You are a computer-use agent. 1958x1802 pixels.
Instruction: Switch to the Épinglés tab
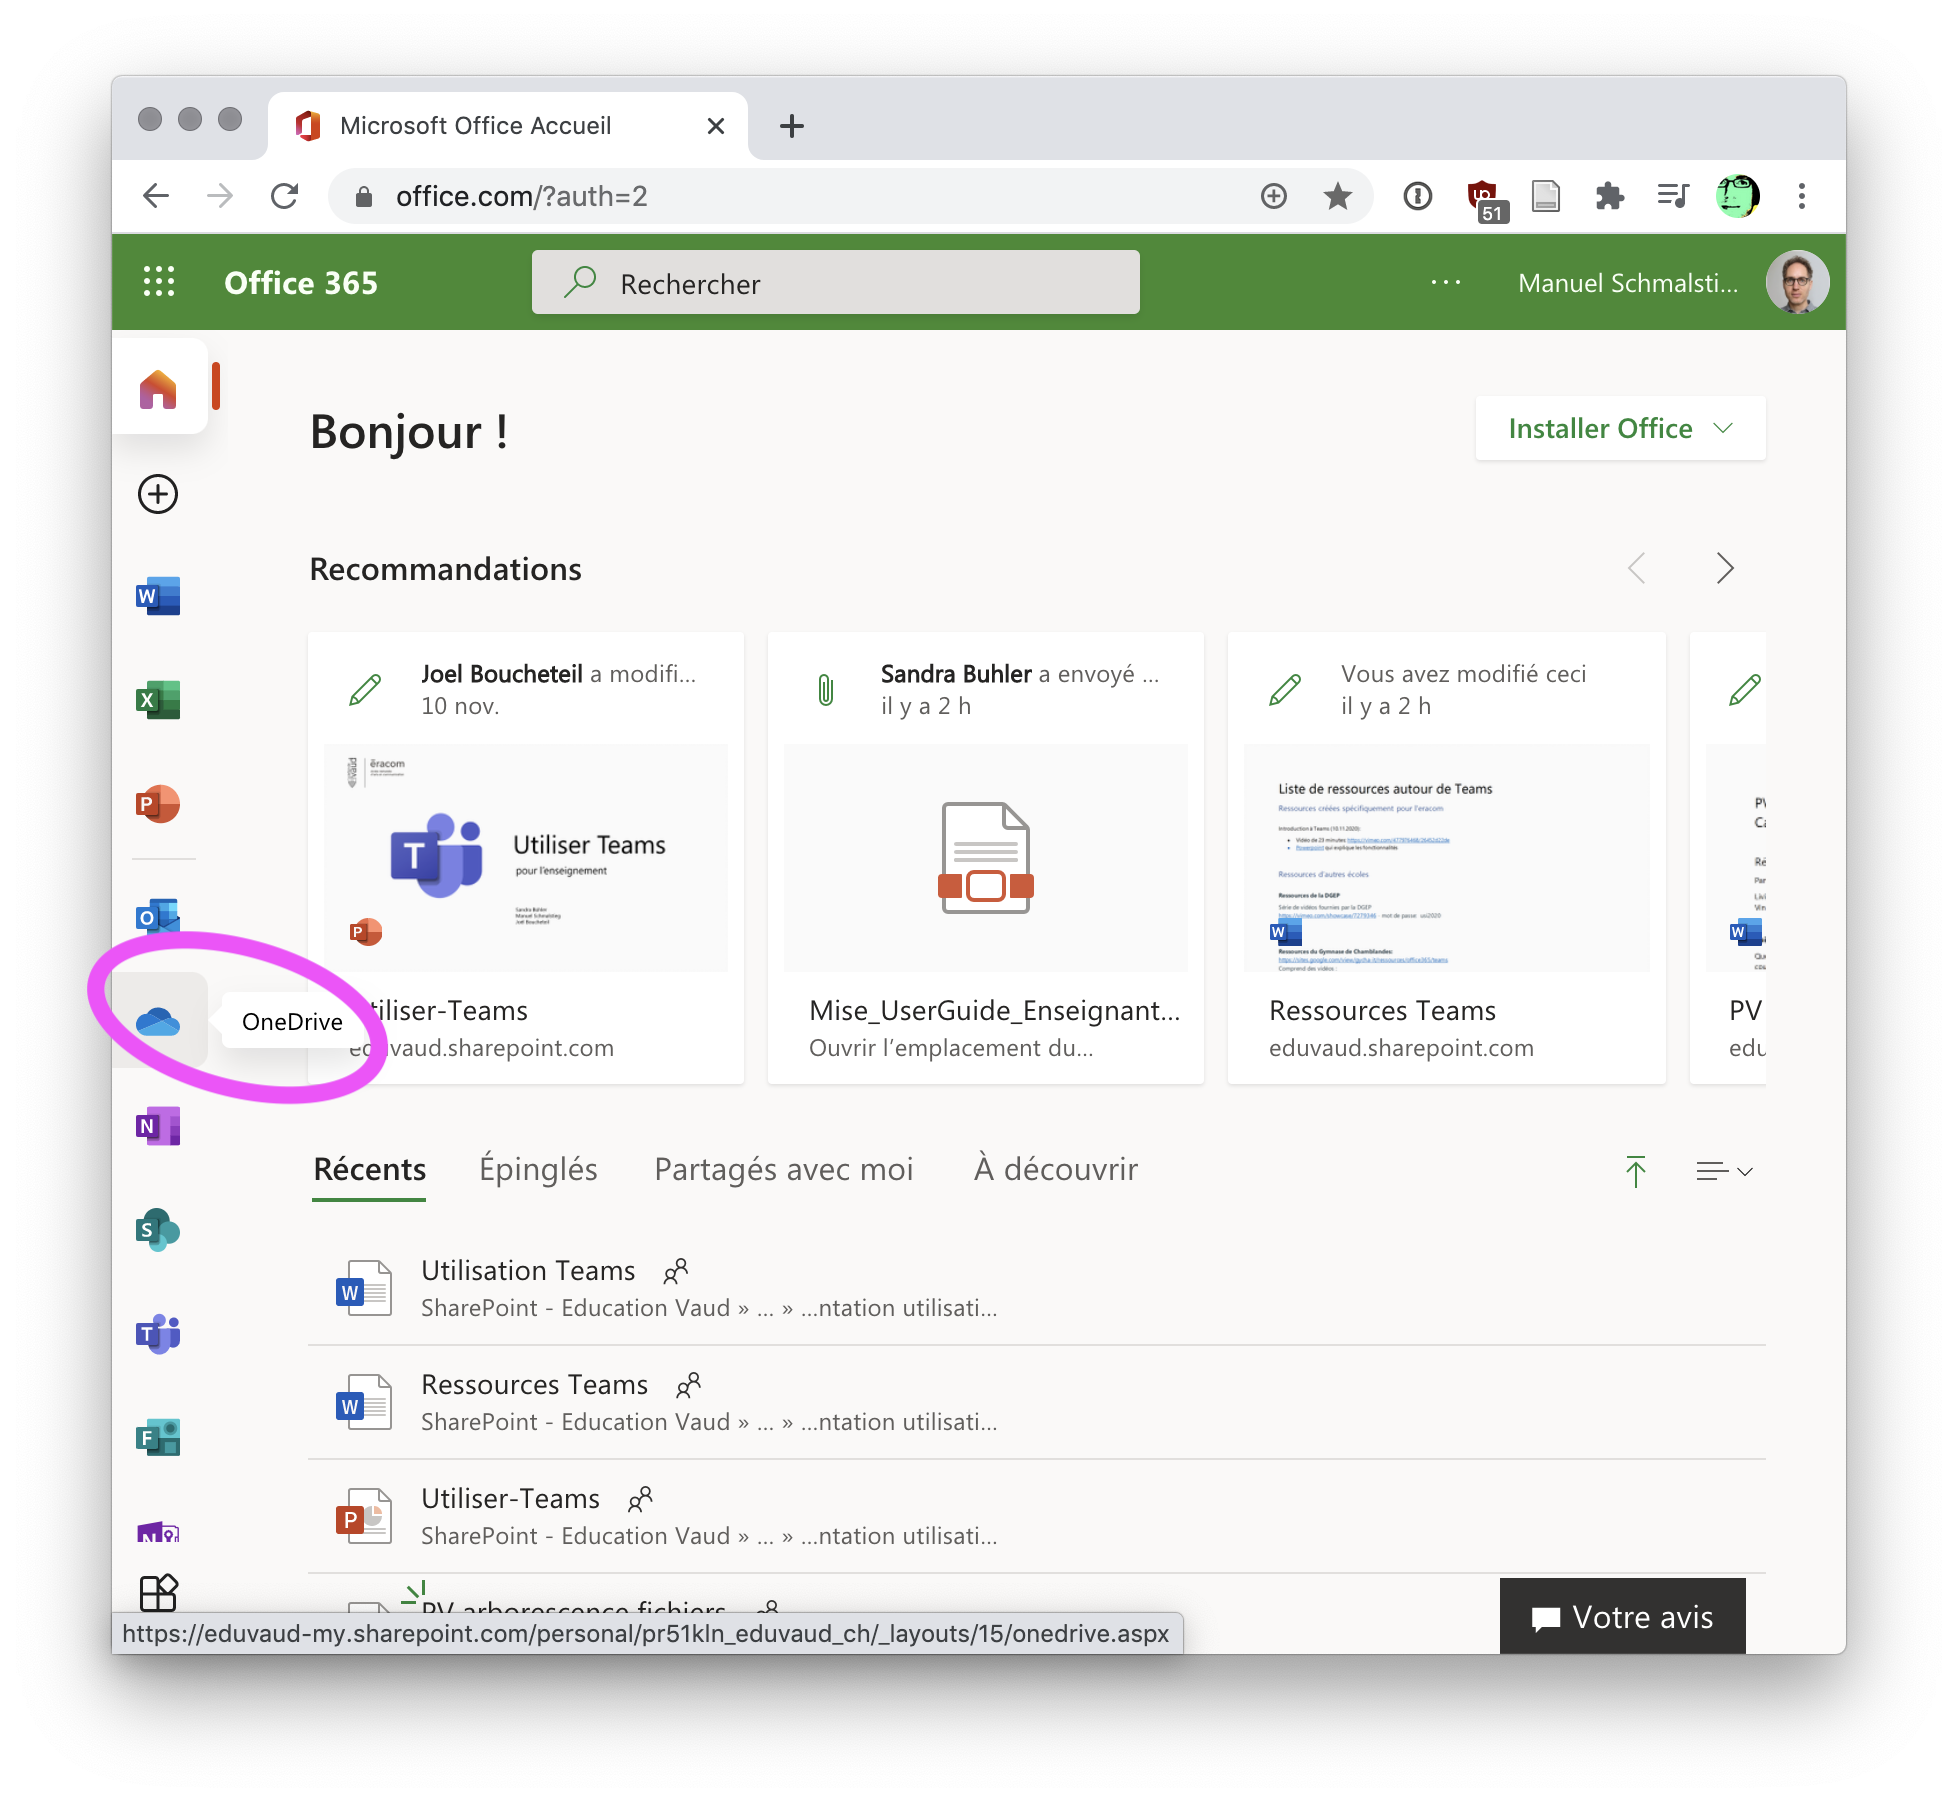point(538,1169)
